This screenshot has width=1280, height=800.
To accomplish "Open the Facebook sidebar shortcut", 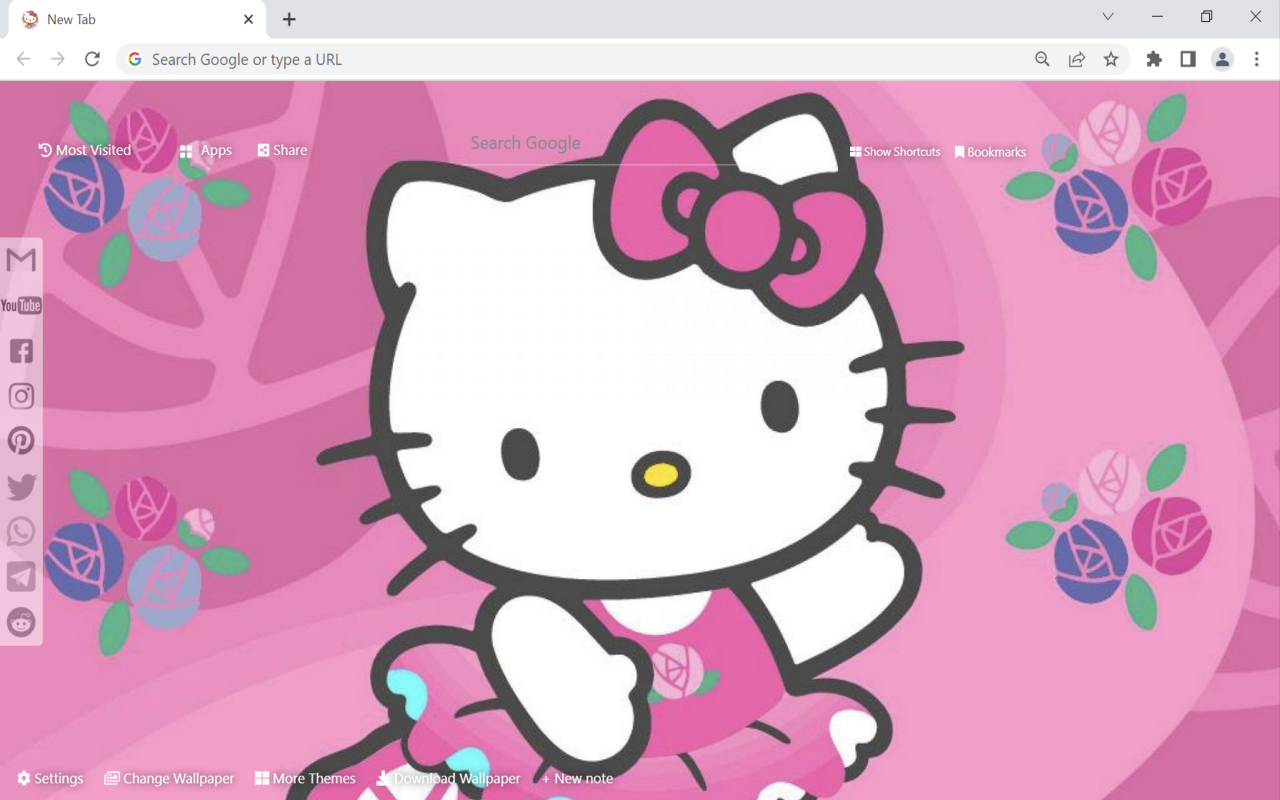I will 21,350.
